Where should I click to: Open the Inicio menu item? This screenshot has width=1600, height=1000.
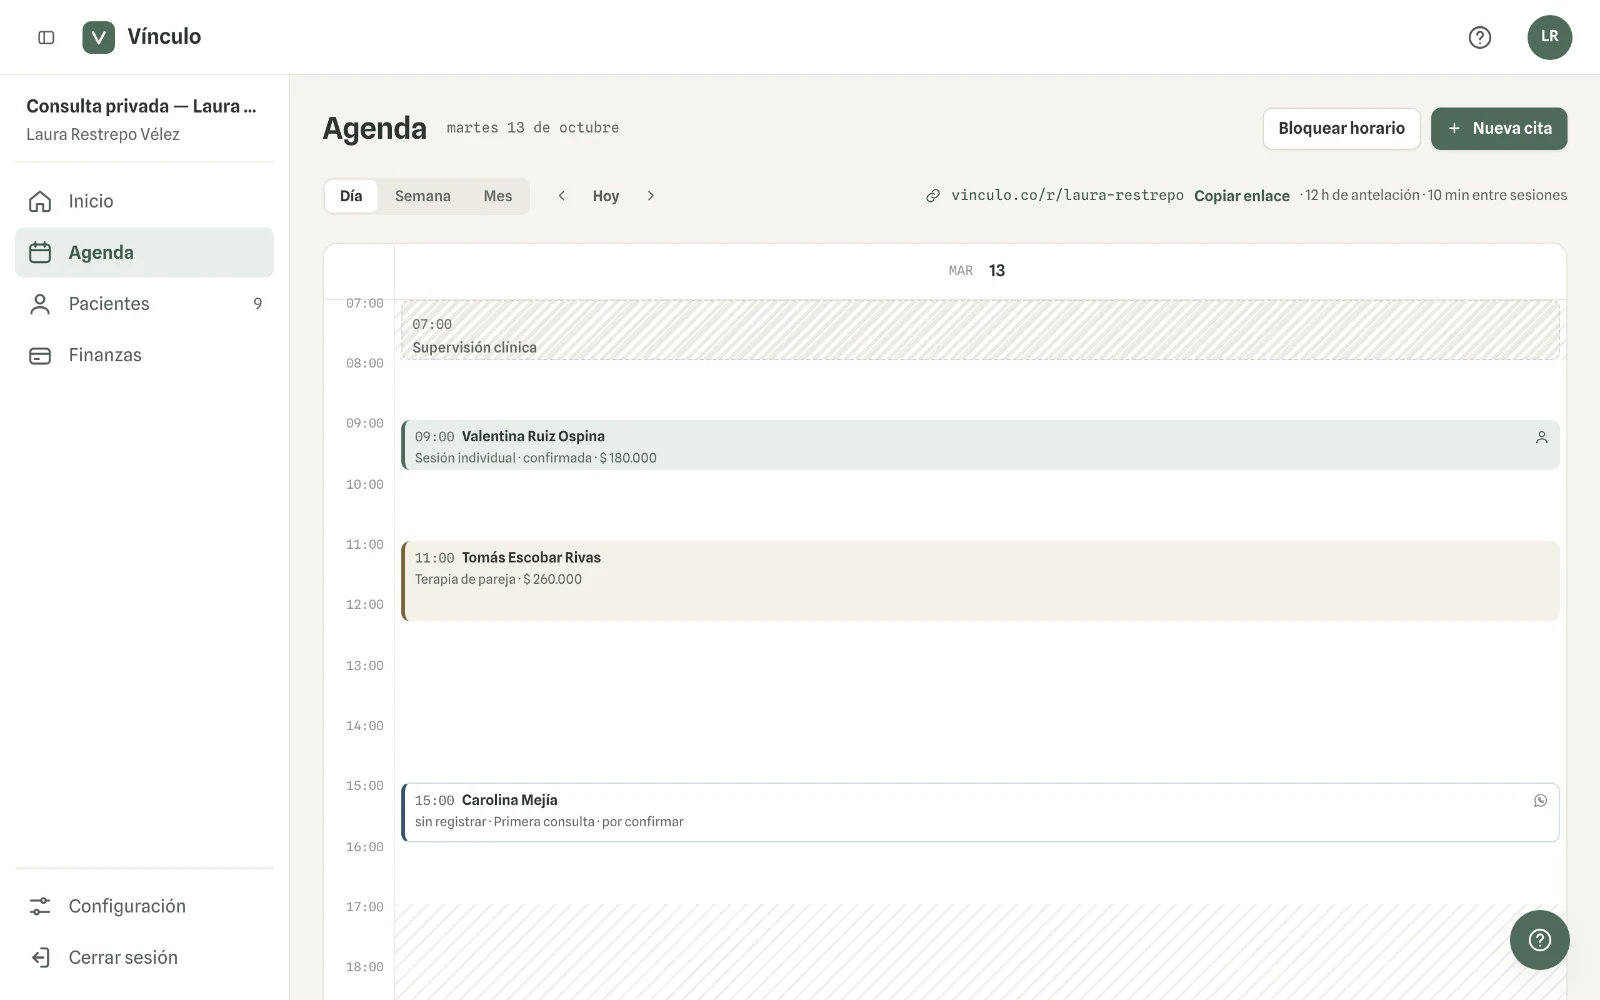pyautogui.click(x=144, y=202)
